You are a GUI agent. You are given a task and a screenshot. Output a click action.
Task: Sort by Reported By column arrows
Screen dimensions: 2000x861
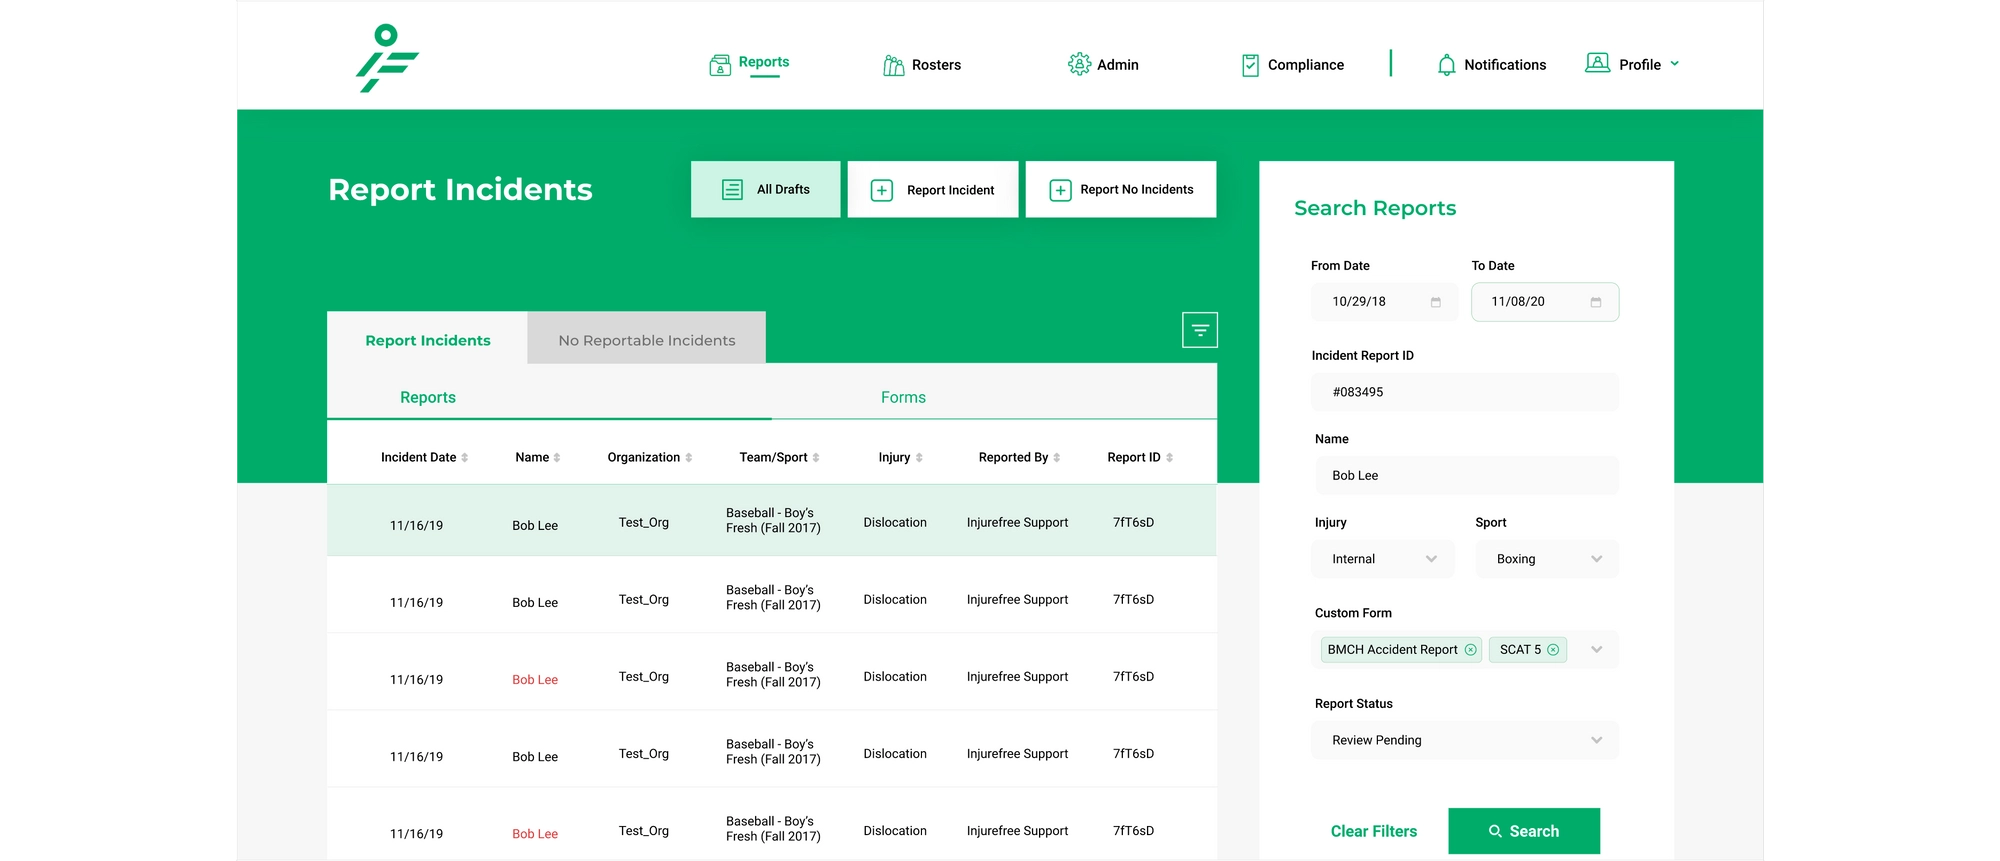(x=1057, y=458)
